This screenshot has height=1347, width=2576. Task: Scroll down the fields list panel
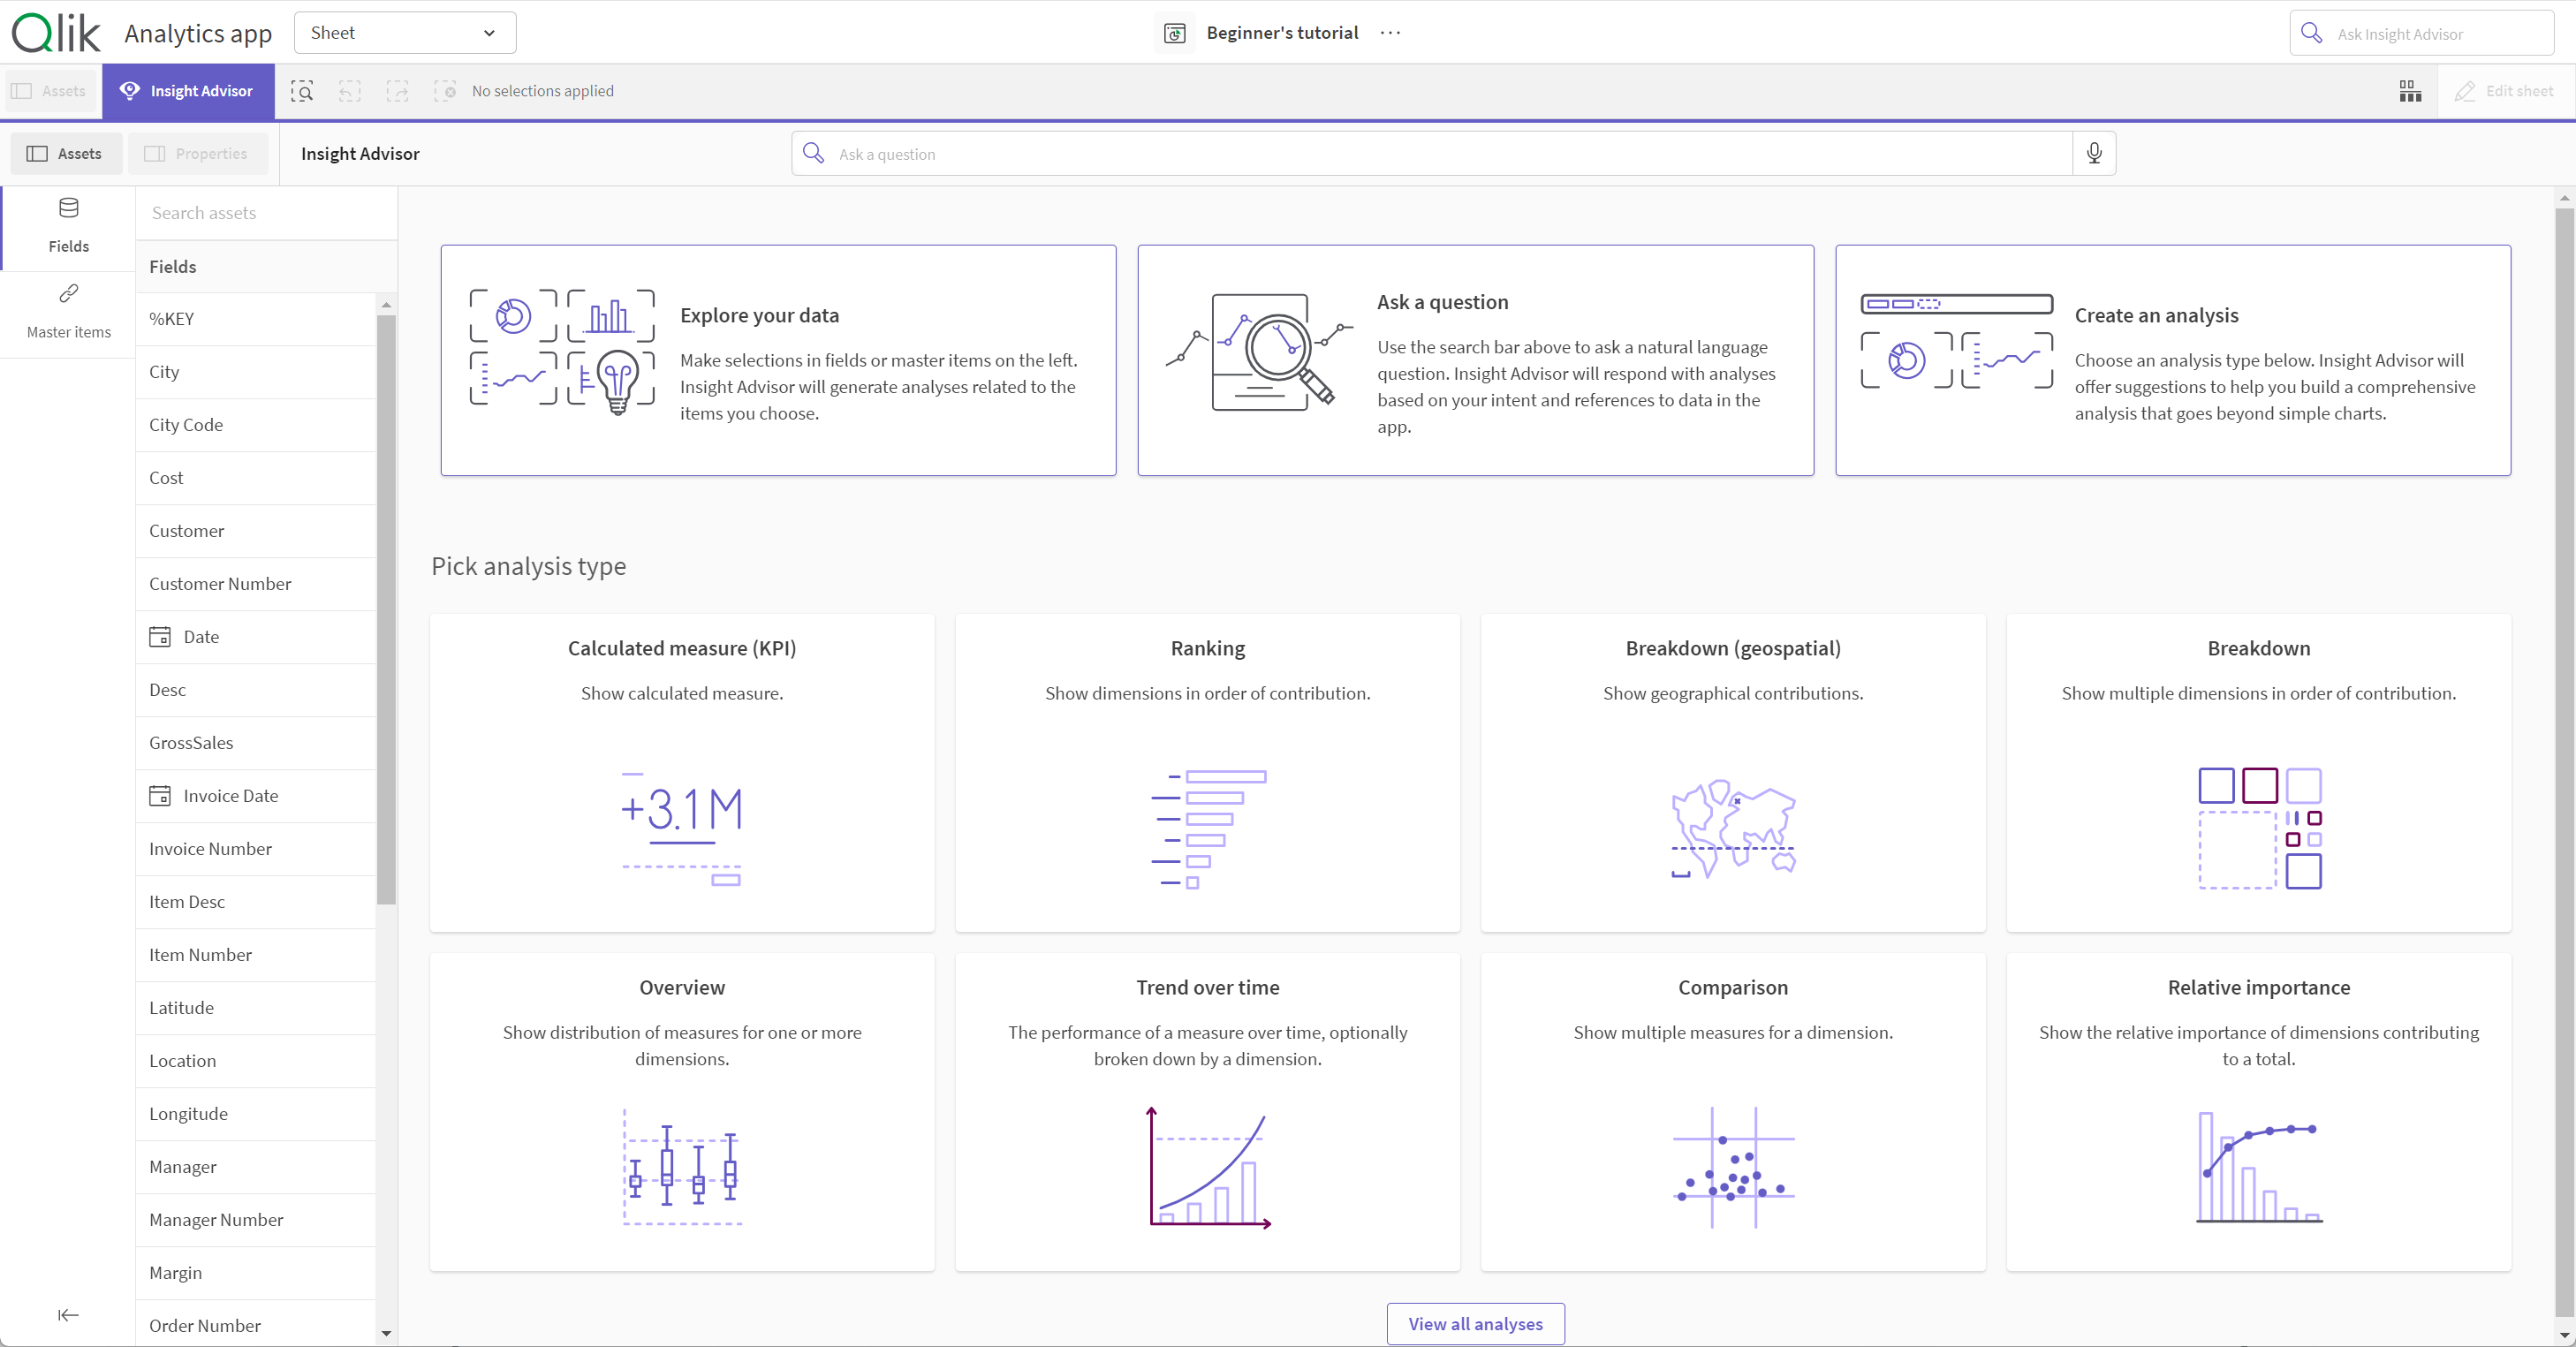(387, 1334)
